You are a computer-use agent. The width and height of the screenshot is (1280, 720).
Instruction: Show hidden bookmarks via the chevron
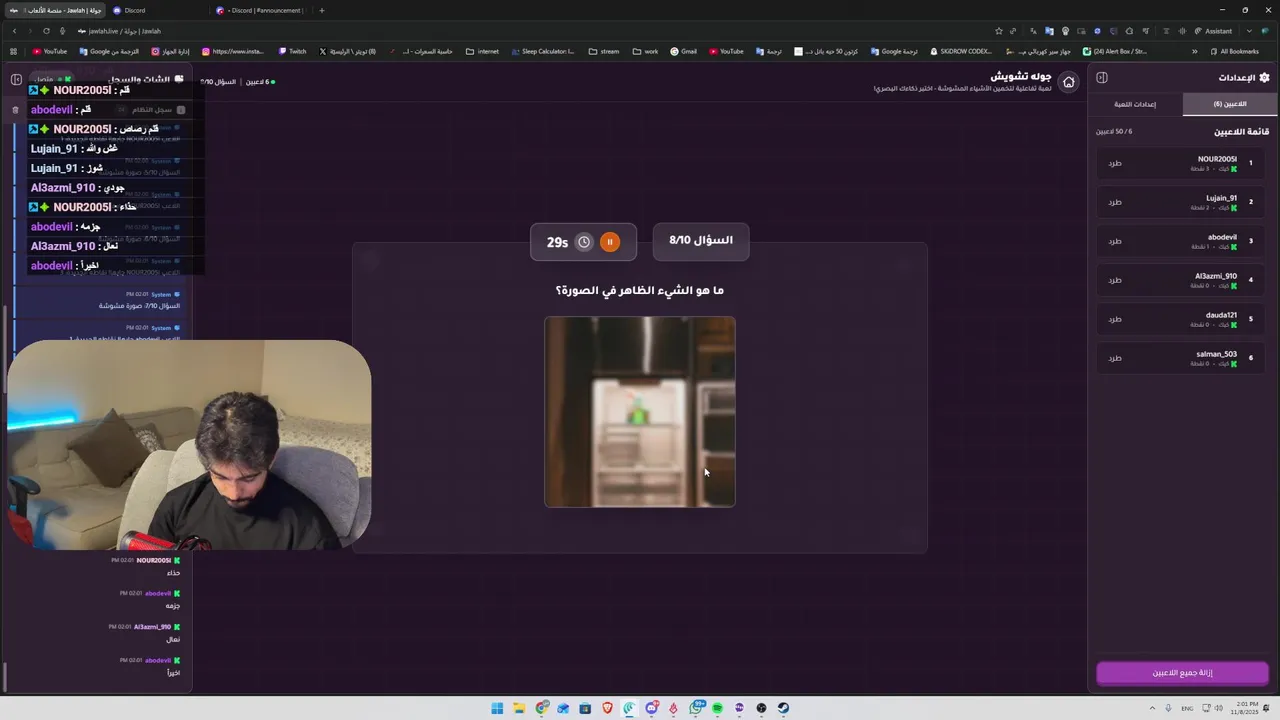[1194, 51]
